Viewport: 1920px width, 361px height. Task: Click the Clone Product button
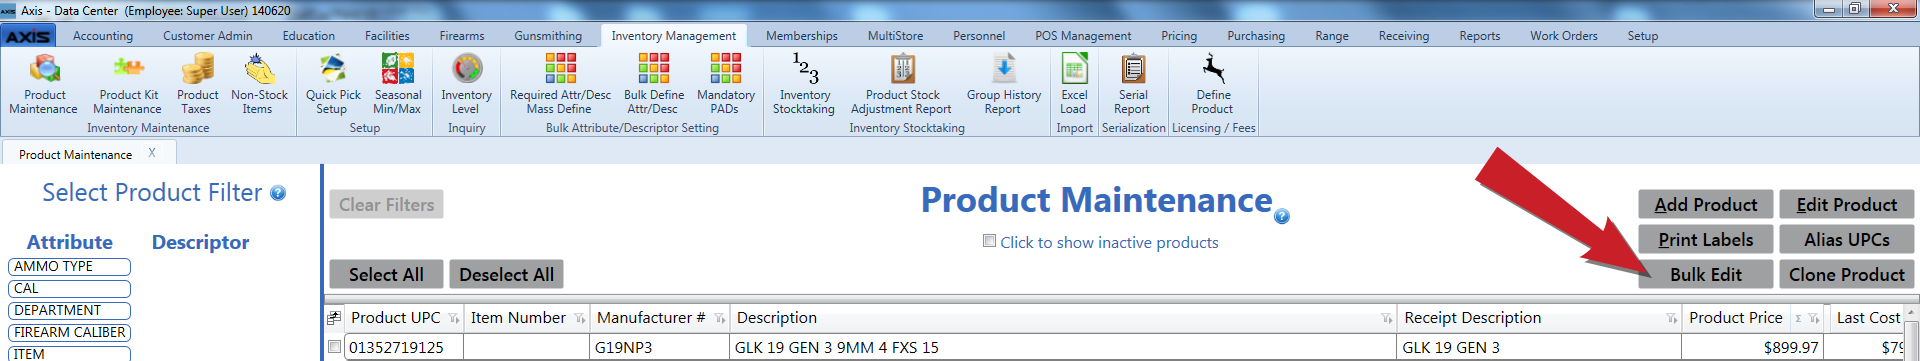(x=1846, y=274)
